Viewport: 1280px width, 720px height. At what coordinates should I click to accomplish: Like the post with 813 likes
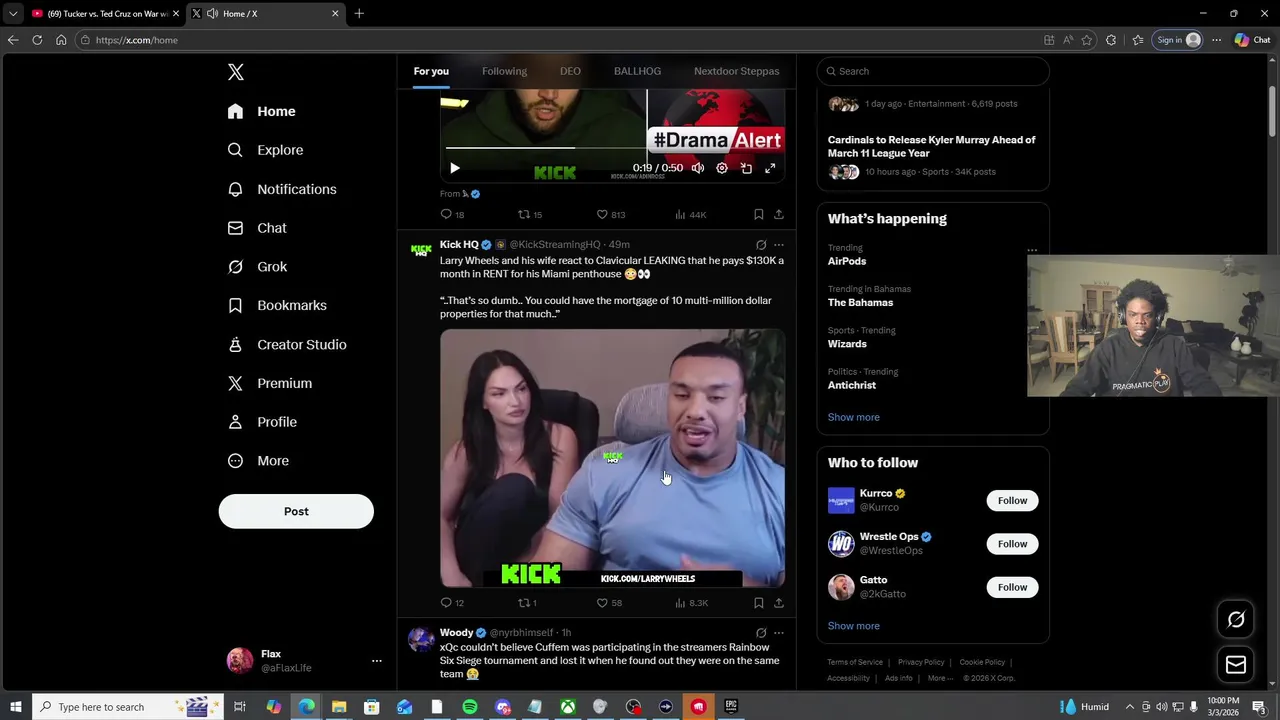click(x=610, y=214)
